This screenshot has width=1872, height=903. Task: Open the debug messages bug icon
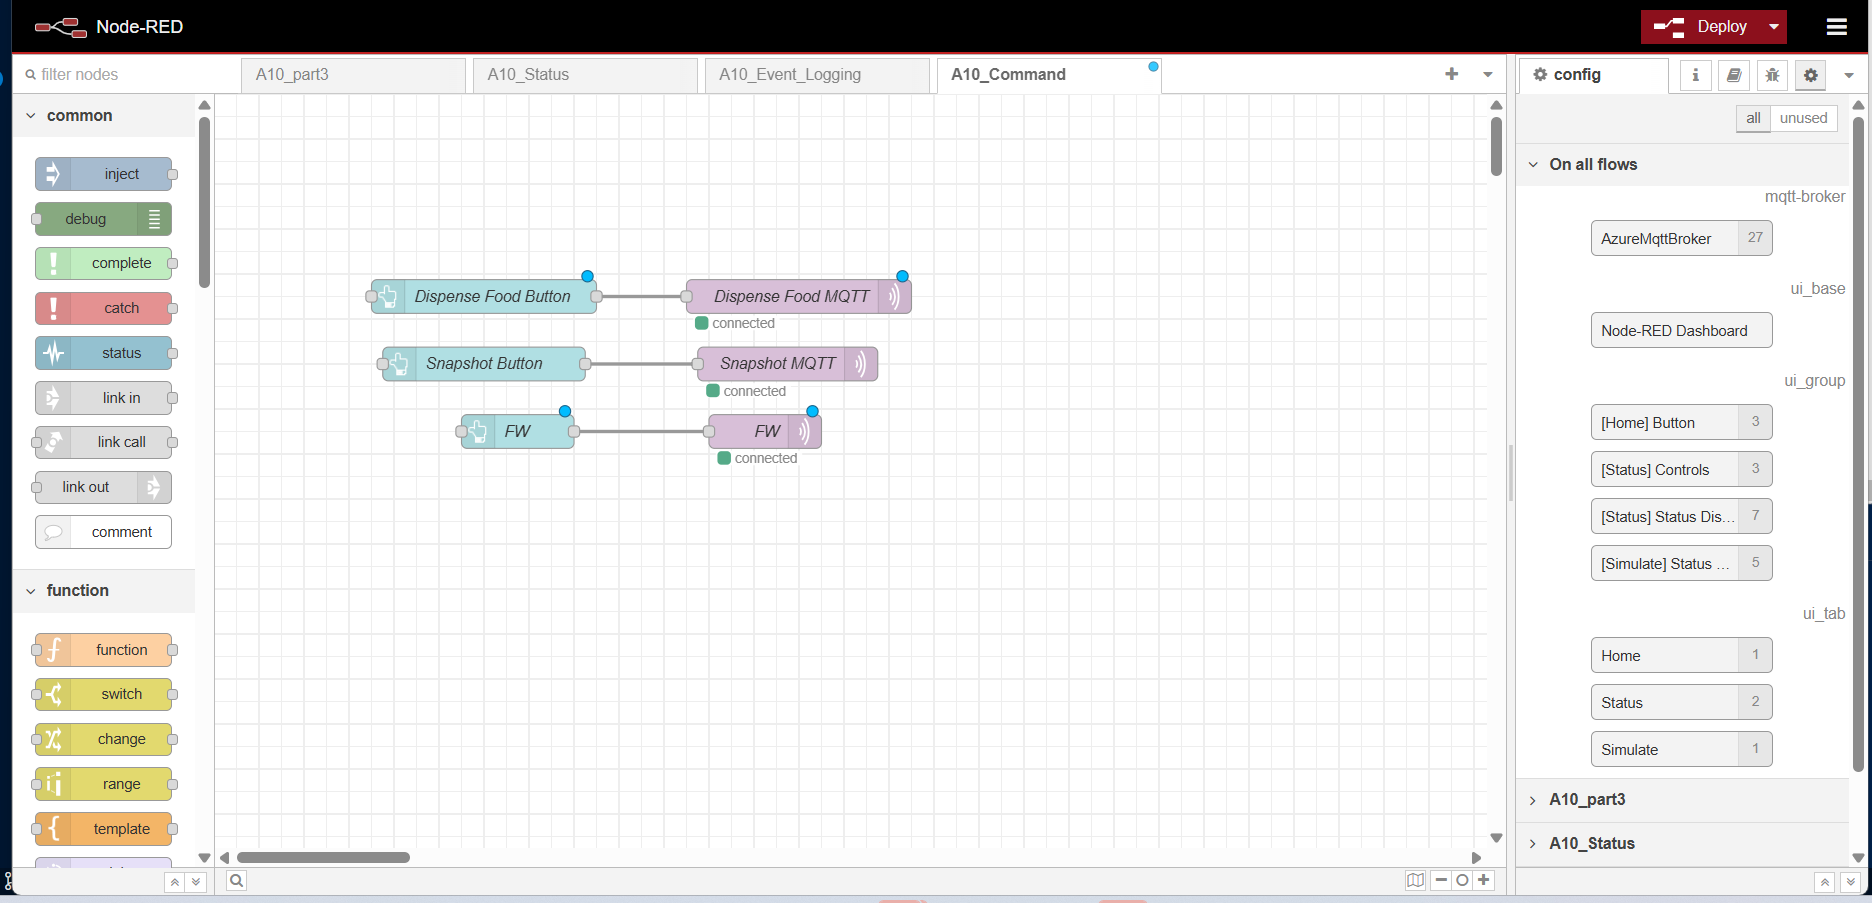point(1772,75)
